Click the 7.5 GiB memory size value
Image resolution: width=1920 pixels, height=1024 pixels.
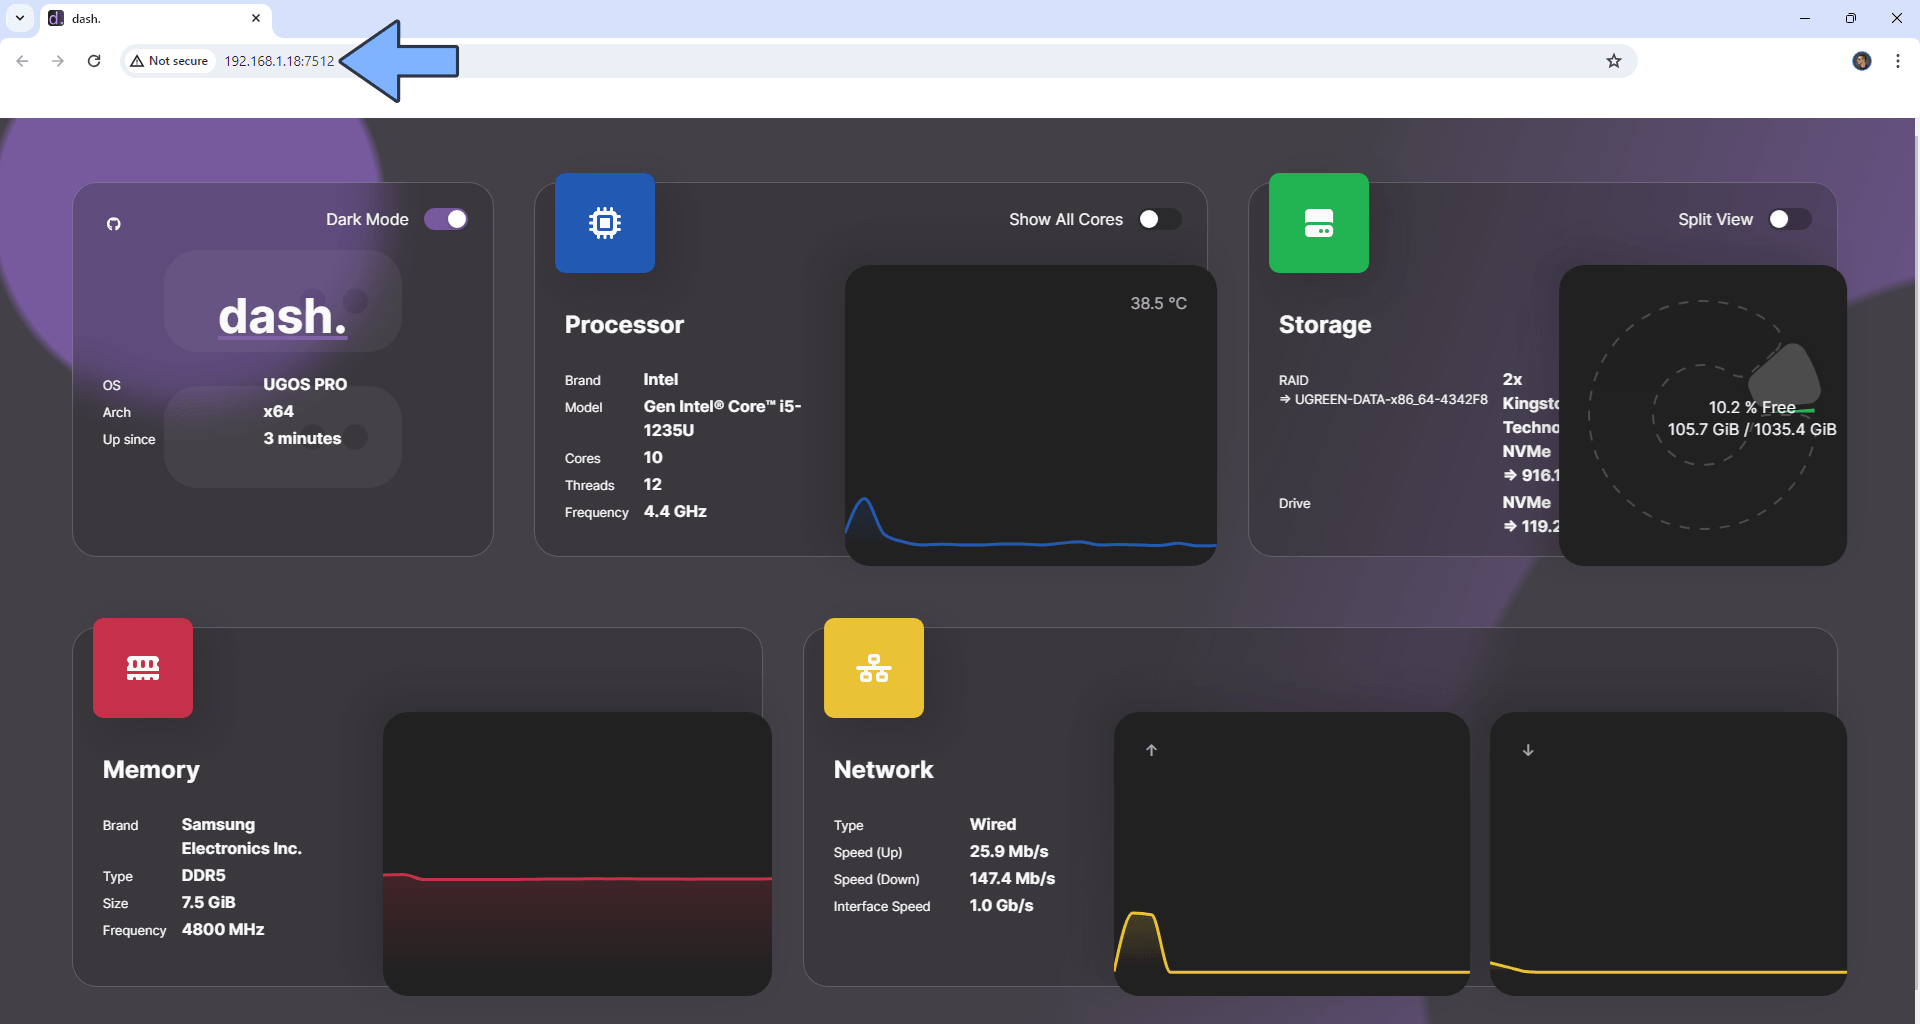tap(208, 902)
